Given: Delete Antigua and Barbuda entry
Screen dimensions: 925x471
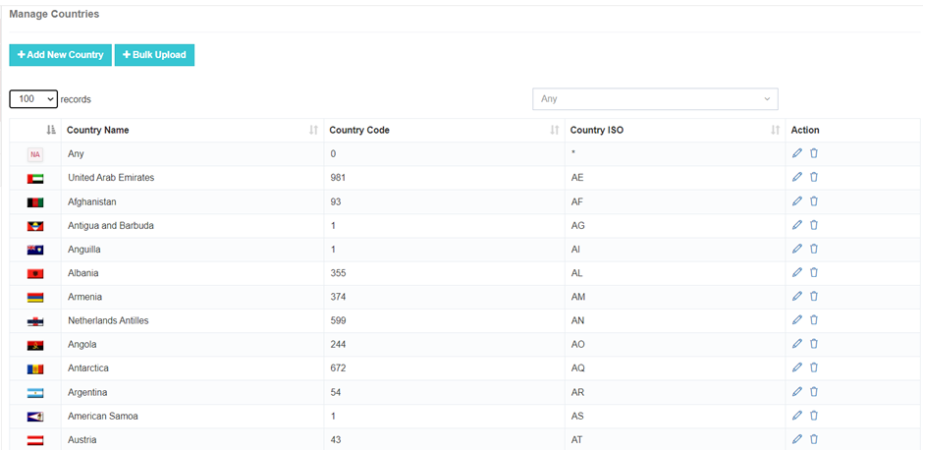Looking at the screenshot, I should pyautogui.click(x=814, y=225).
